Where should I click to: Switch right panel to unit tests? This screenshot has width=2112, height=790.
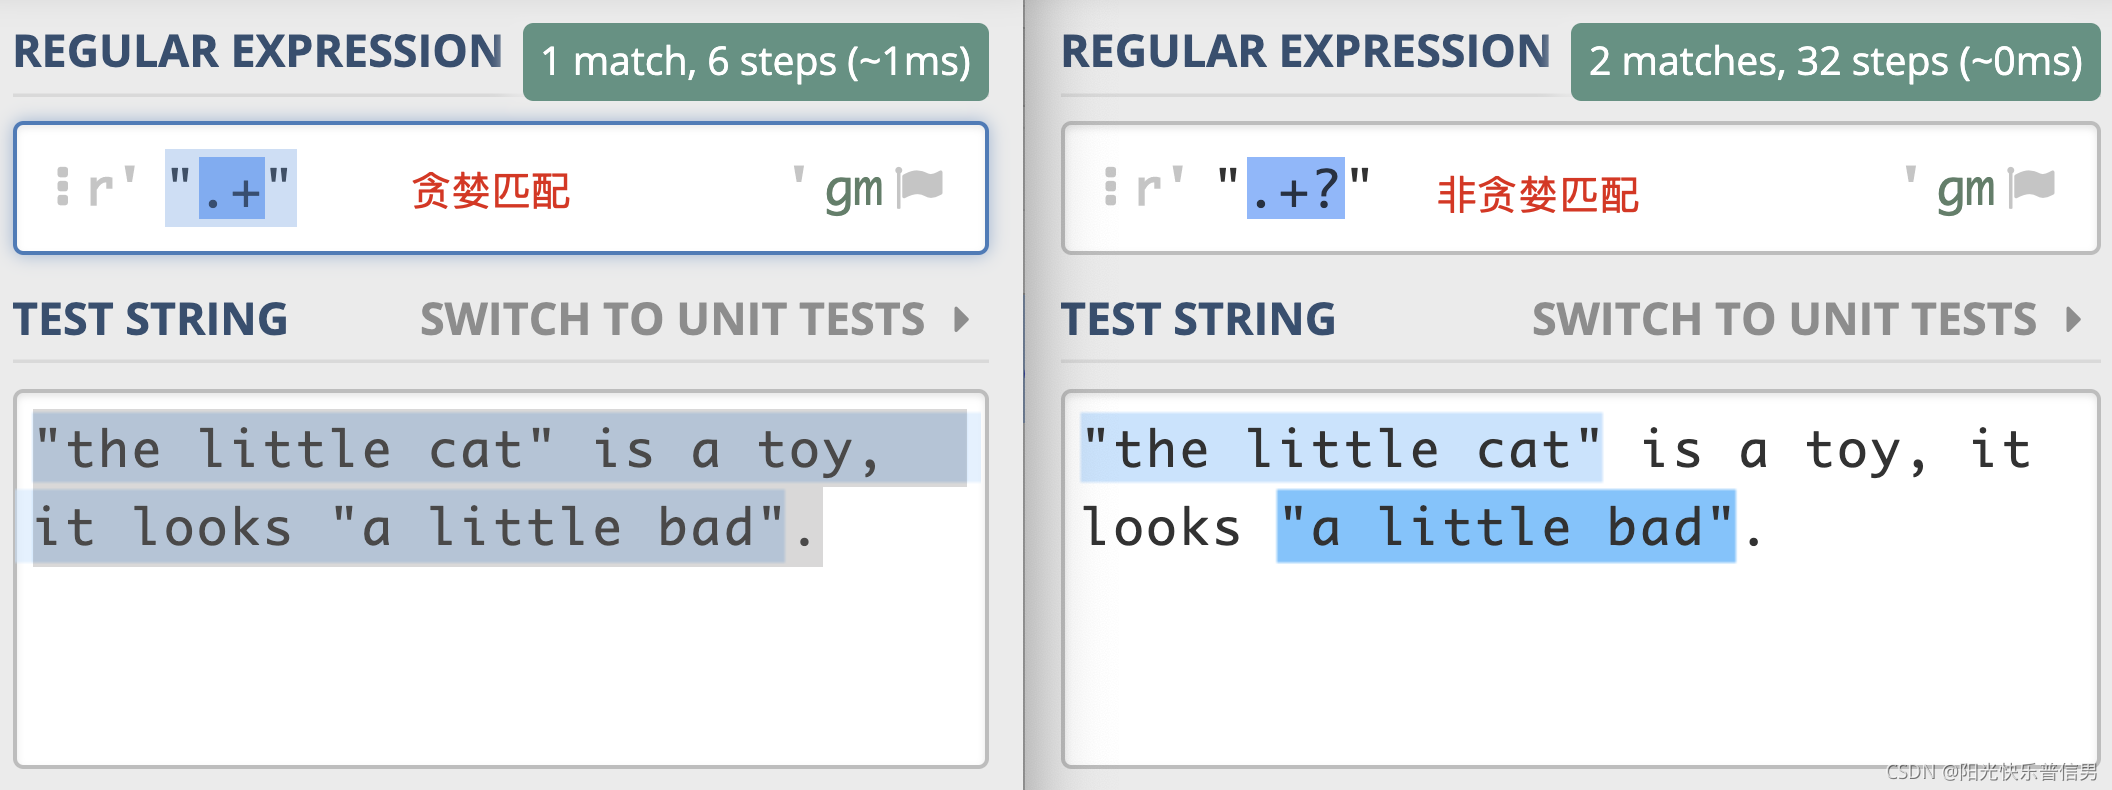[1784, 320]
